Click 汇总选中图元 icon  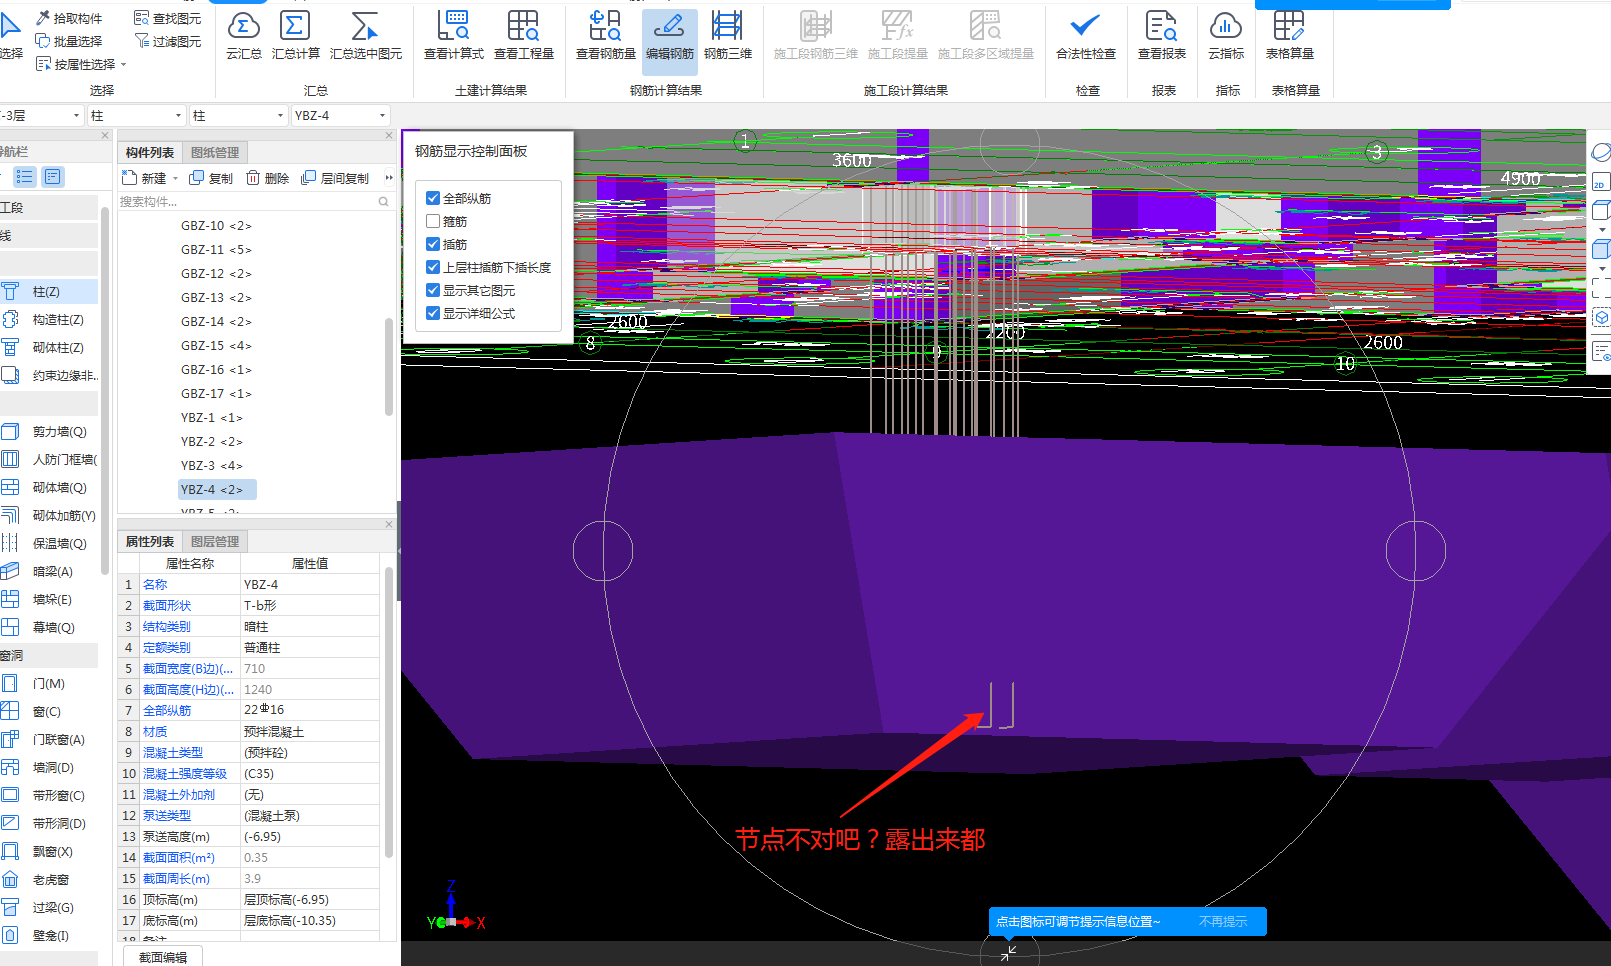366,36
